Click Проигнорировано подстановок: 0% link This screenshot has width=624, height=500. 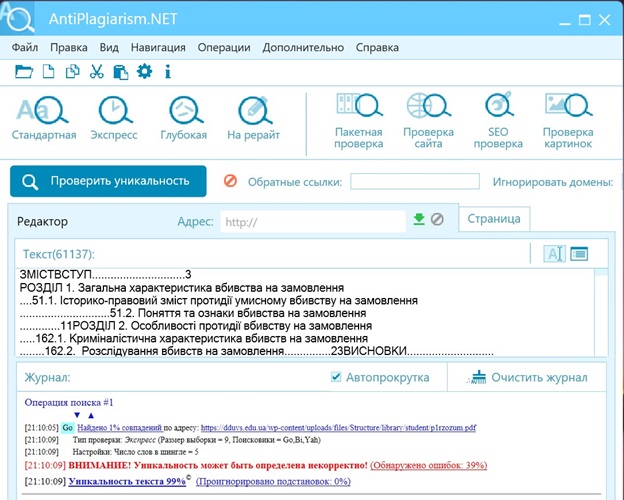tap(273, 481)
